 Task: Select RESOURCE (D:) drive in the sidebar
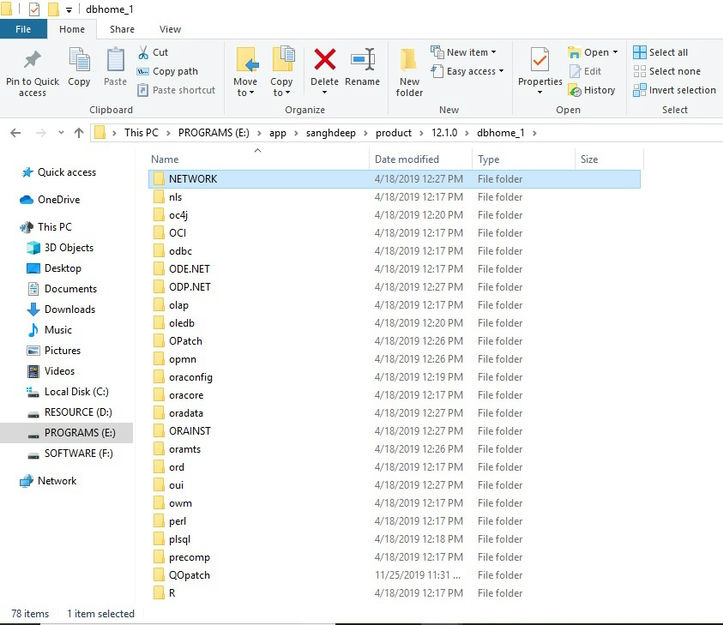click(x=70, y=412)
